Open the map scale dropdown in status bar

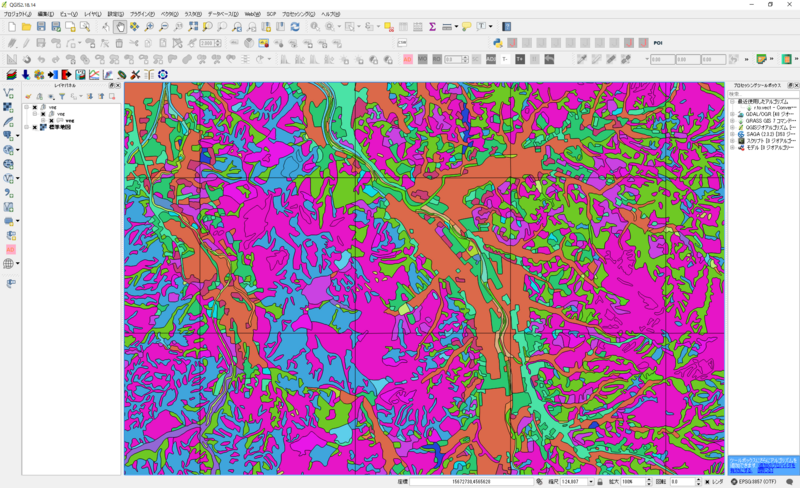tap(591, 482)
